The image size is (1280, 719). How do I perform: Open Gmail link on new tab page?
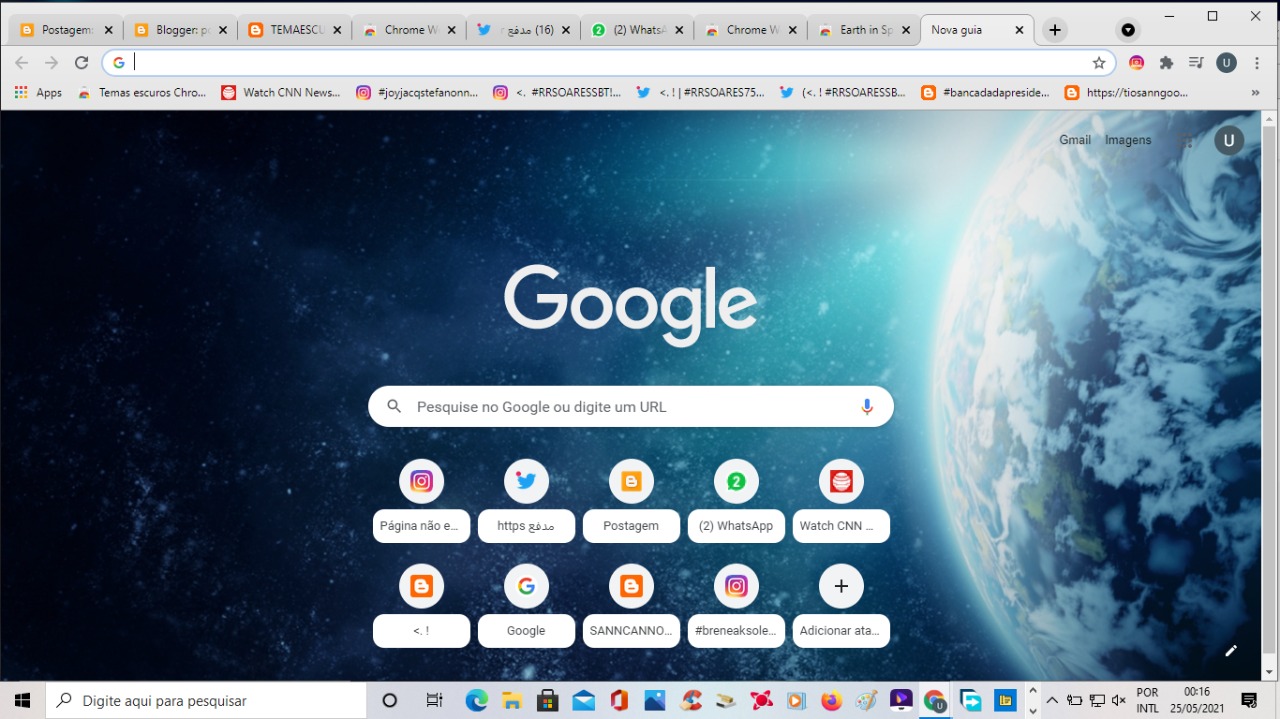pyautogui.click(x=1075, y=140)
